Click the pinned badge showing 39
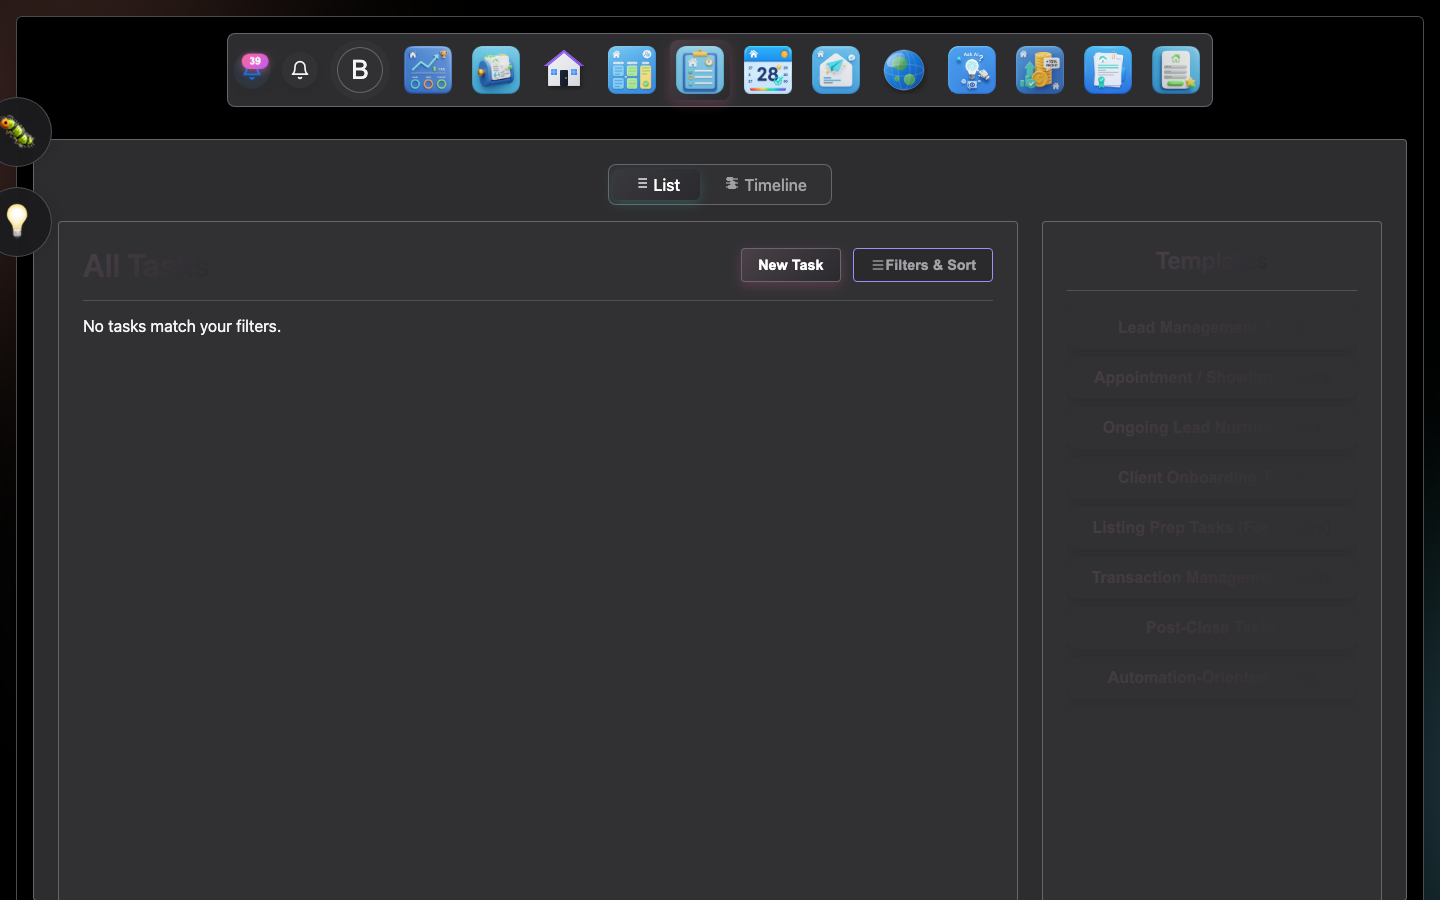Image resolution: width=1440 pixels, height=900 pixels. [253, 63]
